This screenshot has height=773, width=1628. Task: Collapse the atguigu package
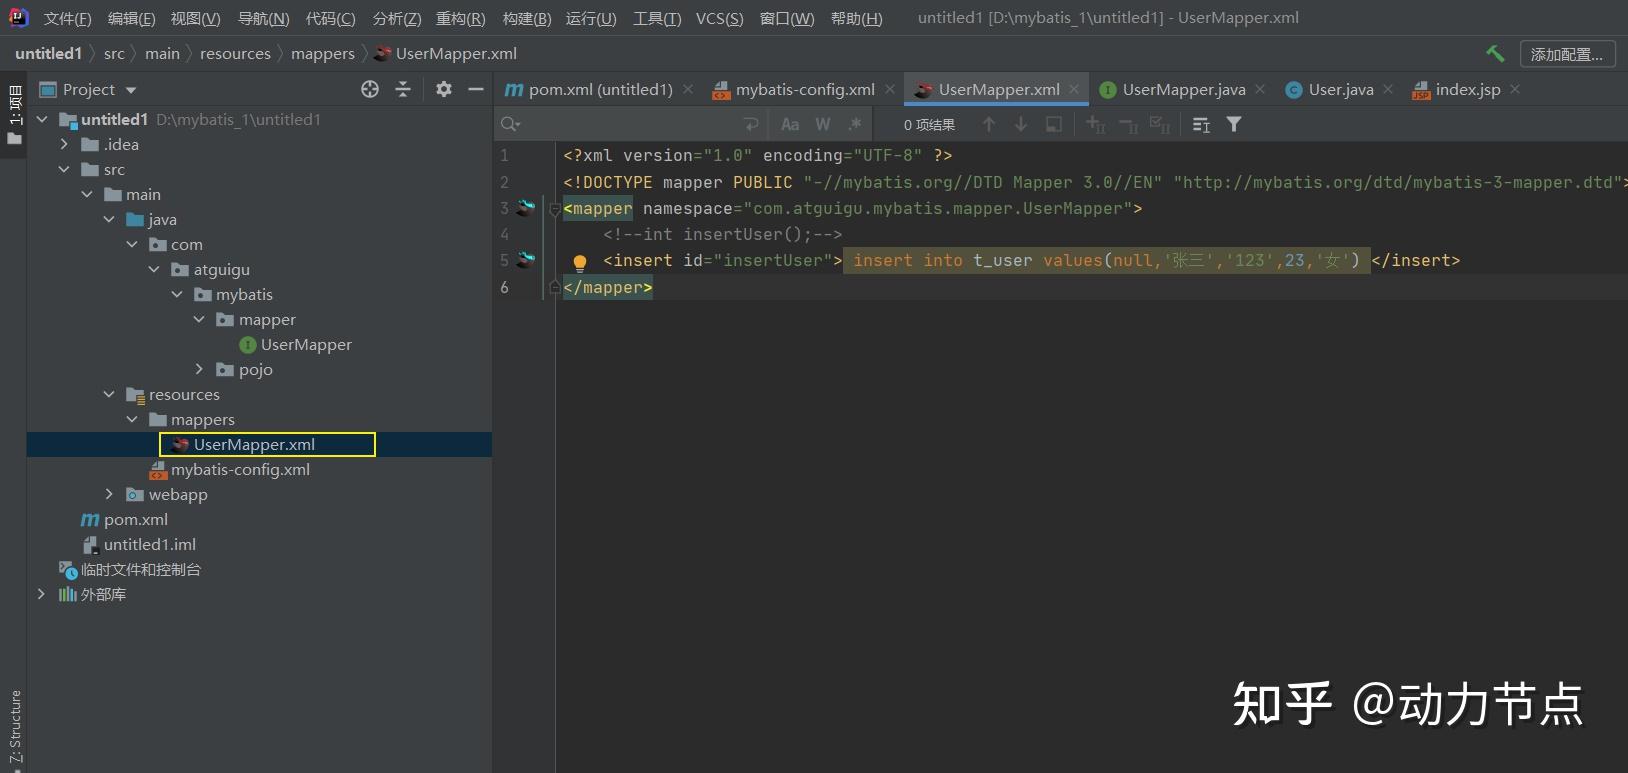click(x=154, y=269)
